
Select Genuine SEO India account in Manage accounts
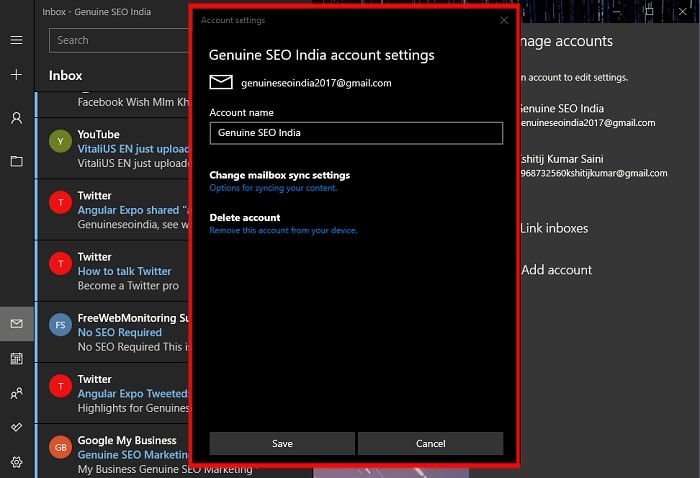tap(587, 115)
